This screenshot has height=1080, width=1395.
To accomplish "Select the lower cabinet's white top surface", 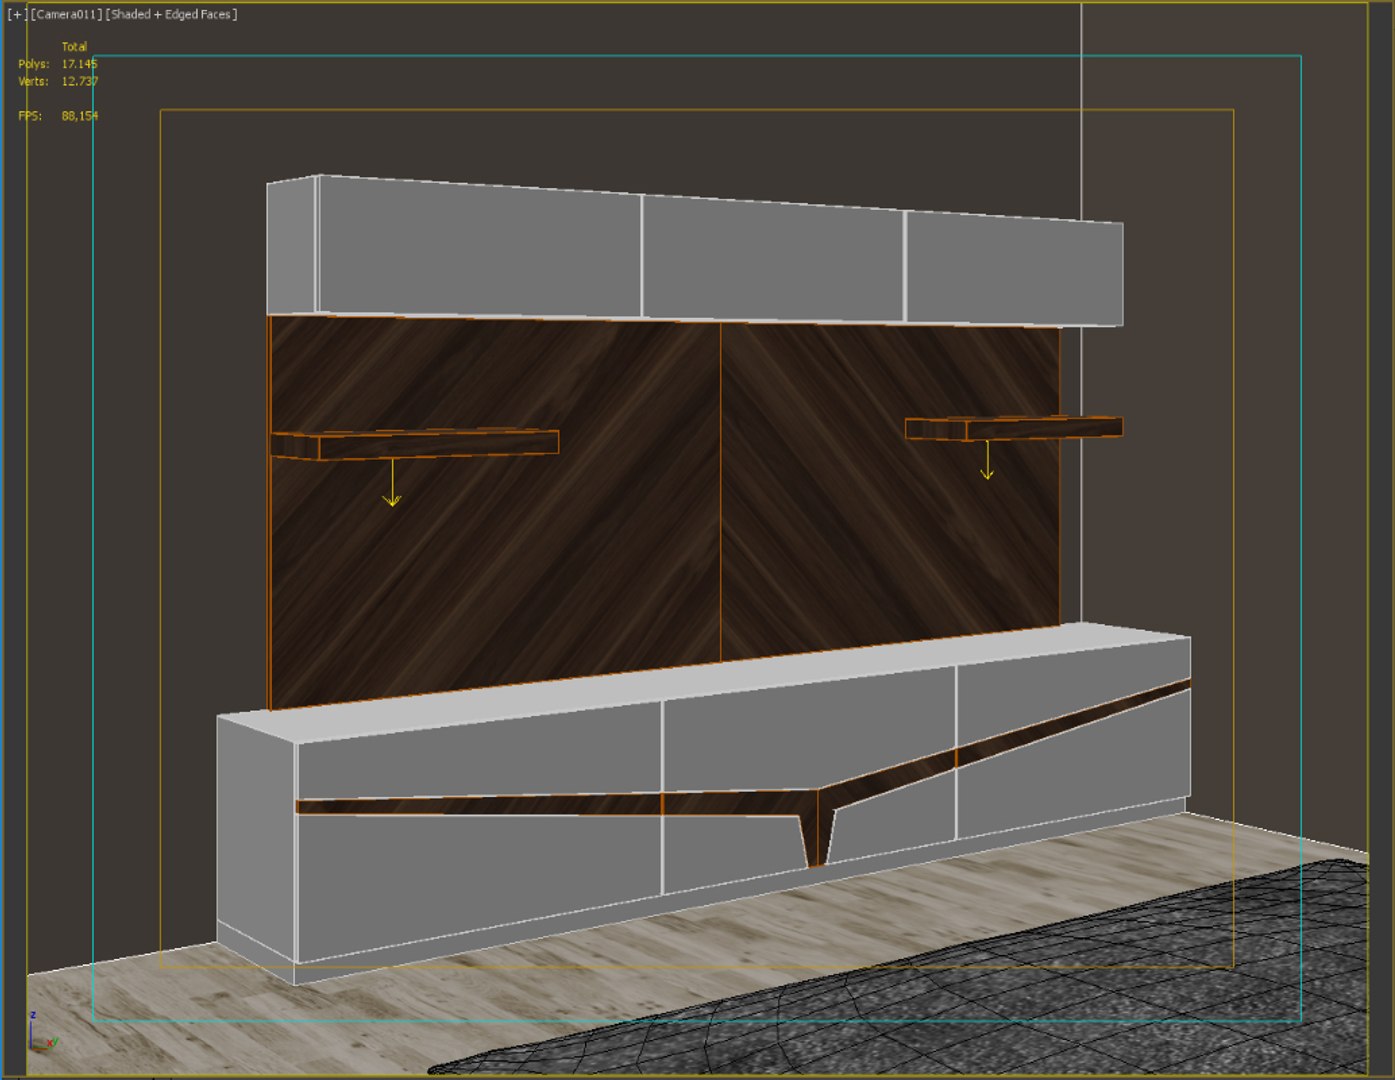I will (700, 680).
